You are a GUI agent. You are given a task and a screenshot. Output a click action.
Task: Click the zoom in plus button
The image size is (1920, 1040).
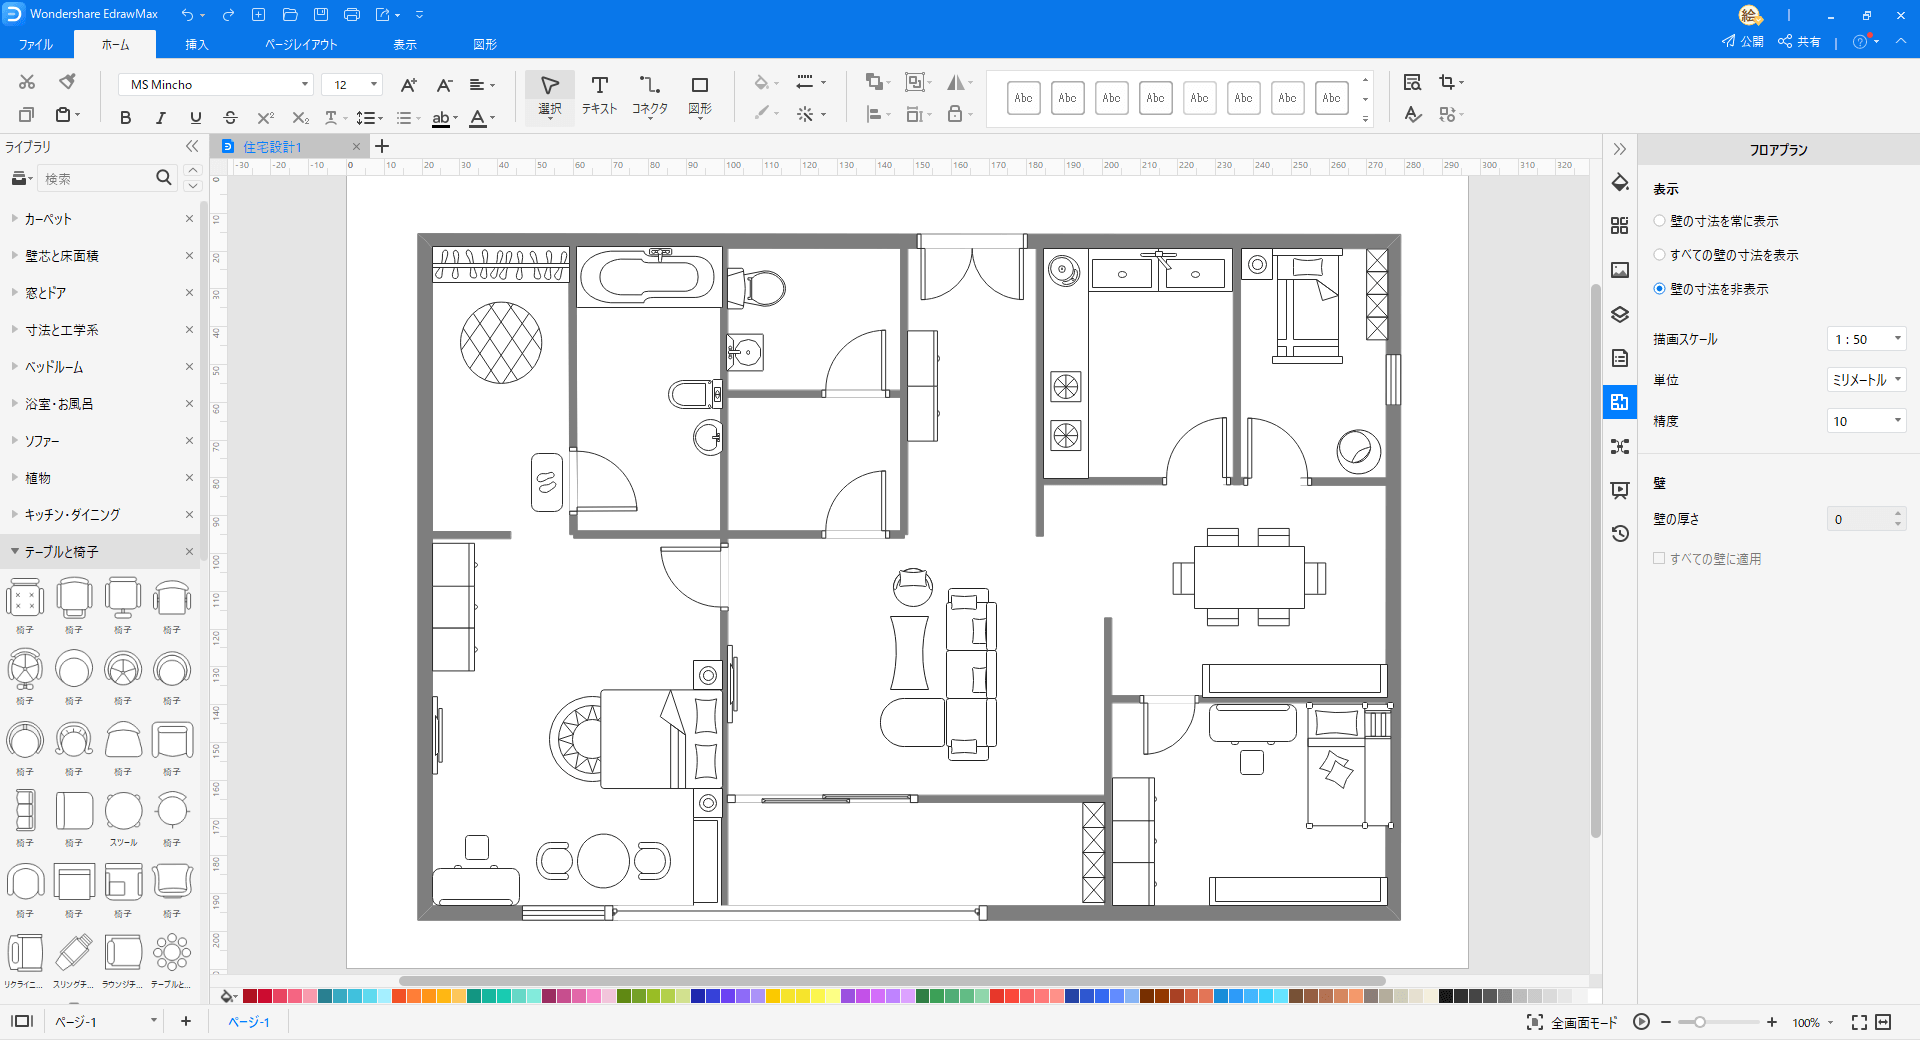(1772, 1022)
